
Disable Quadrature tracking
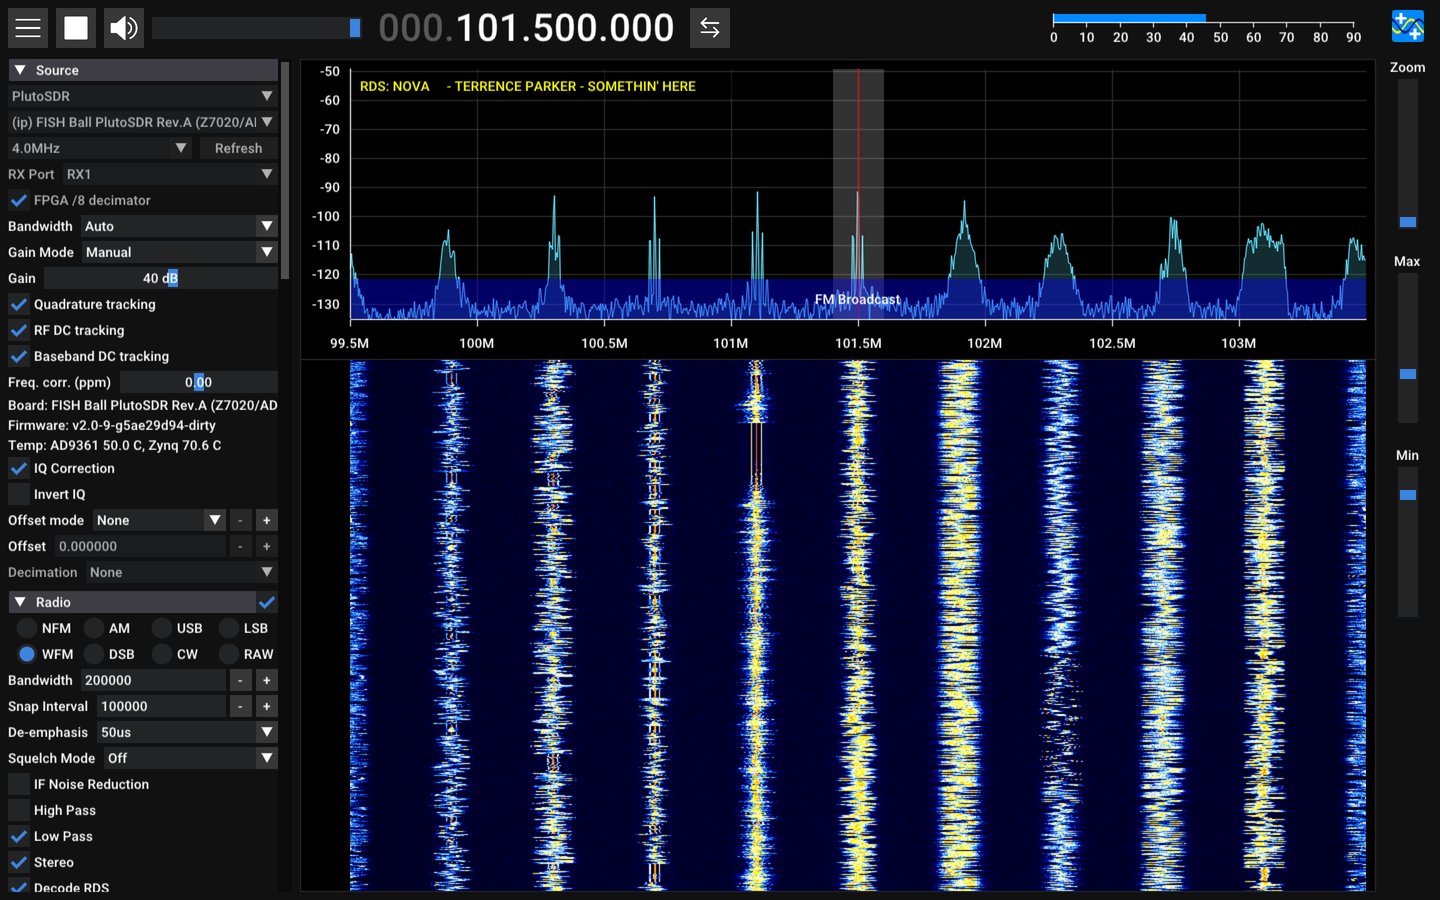[19, 304]
